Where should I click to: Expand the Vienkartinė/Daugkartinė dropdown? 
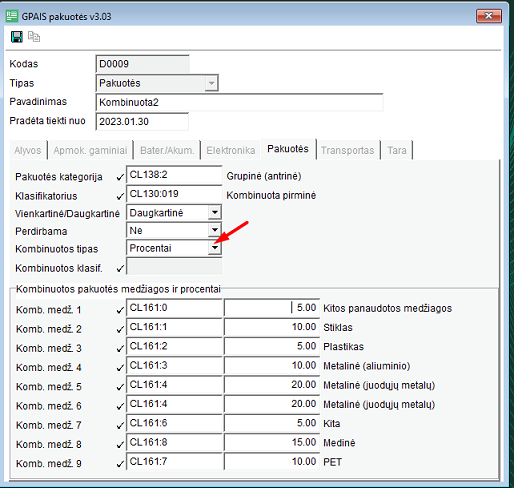coord(215,212)
